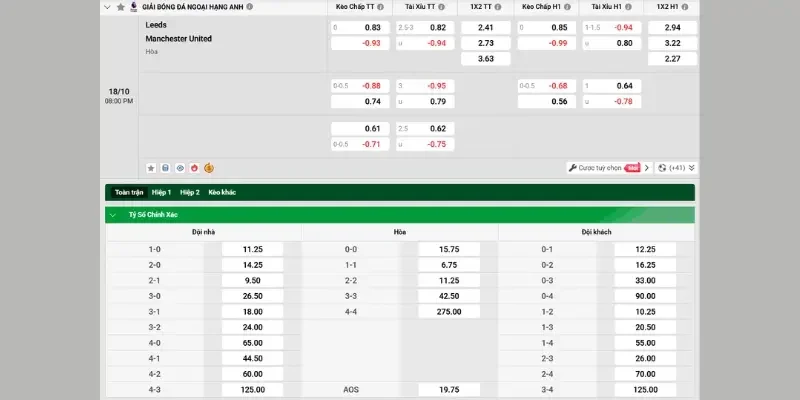Screen dimensions: 800x400
Task: Click the orange coin icon
Action: point(209,168)
